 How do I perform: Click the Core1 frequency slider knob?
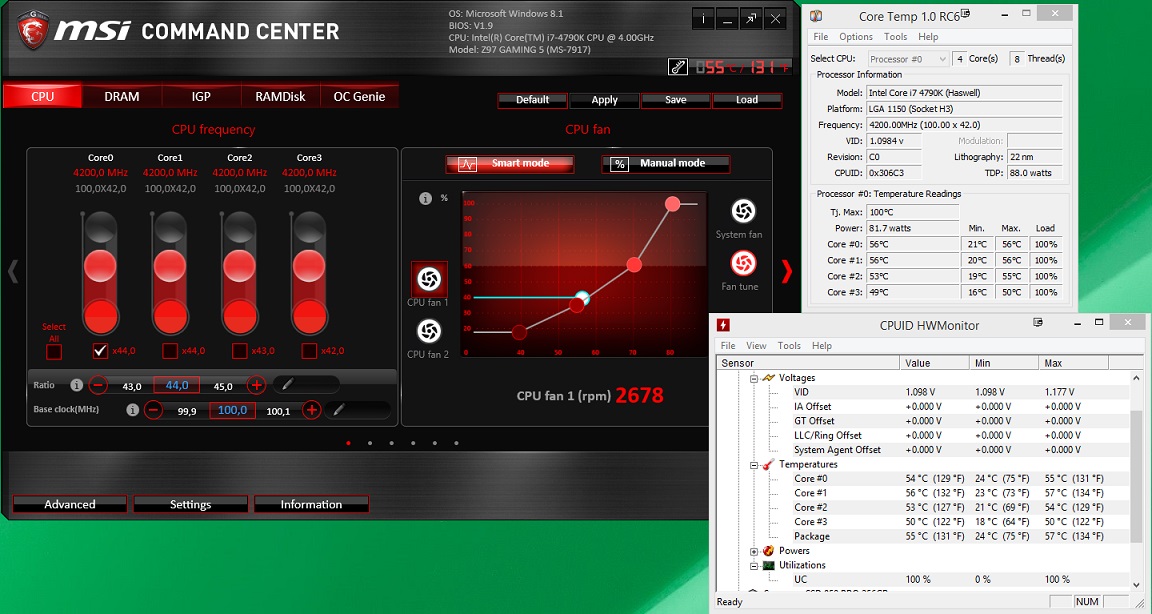(170, 267)
